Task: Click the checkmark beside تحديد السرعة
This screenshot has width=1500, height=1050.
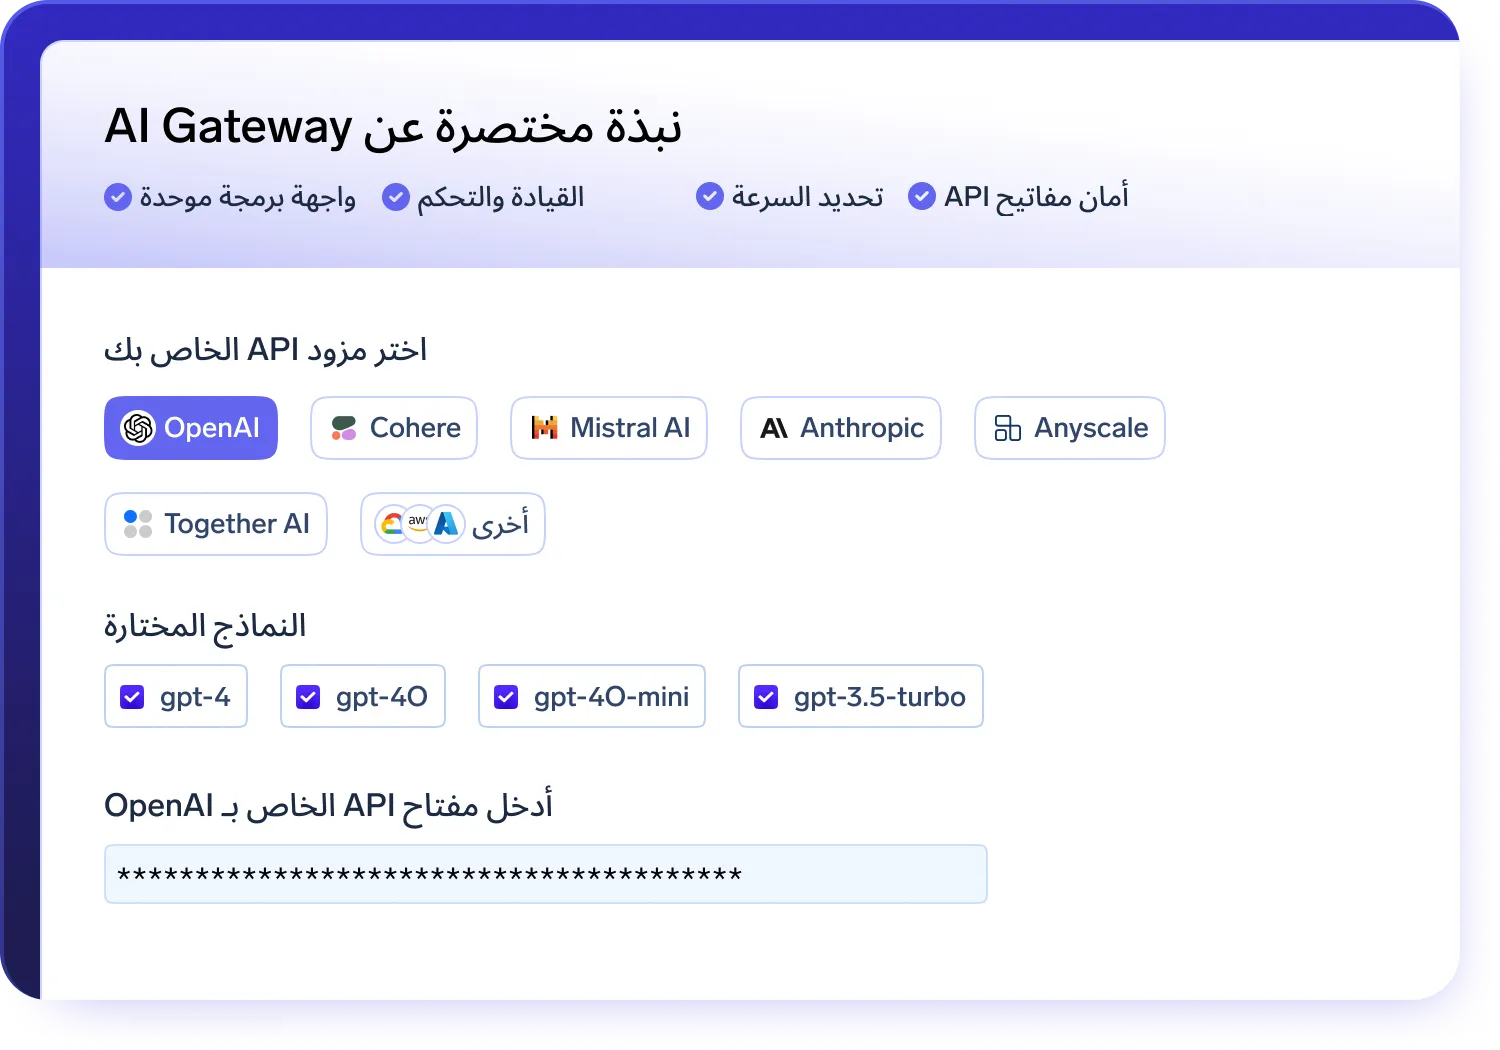Action: click(x=710, y=196)
